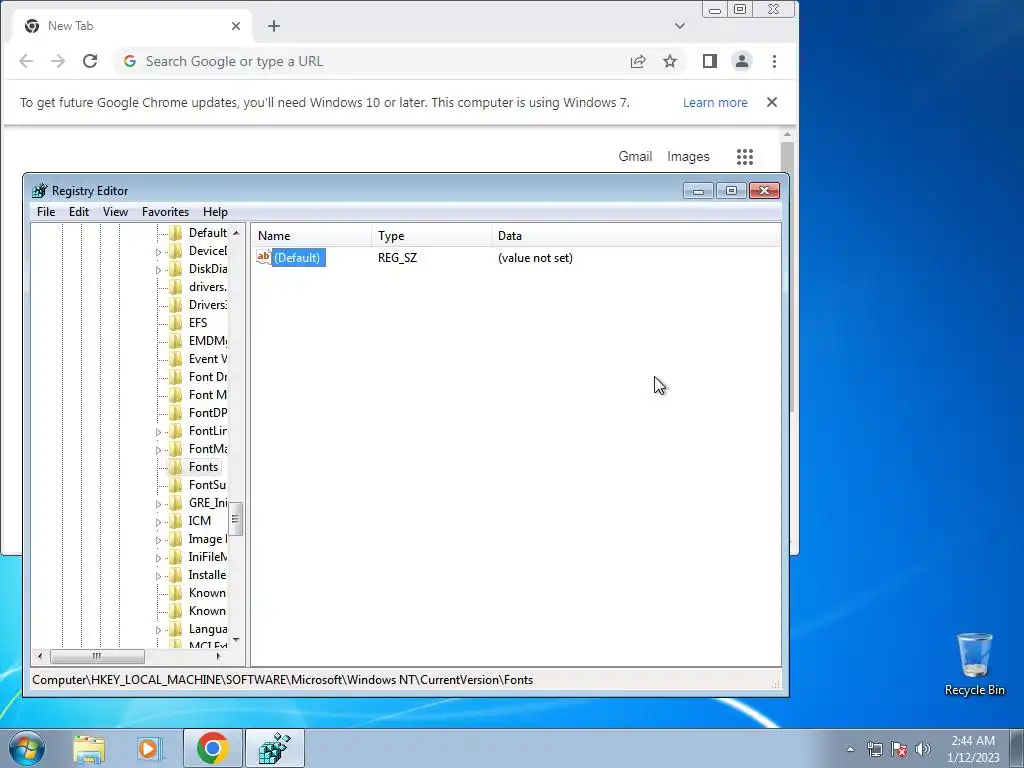Expand the GRE_Ini registry key
1024x768 pixels.
click(x=158, y=504)
